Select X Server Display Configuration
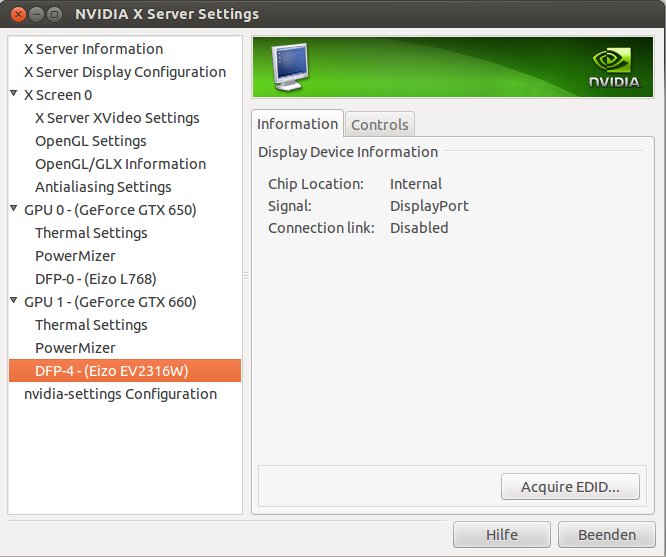 (125, 72)
